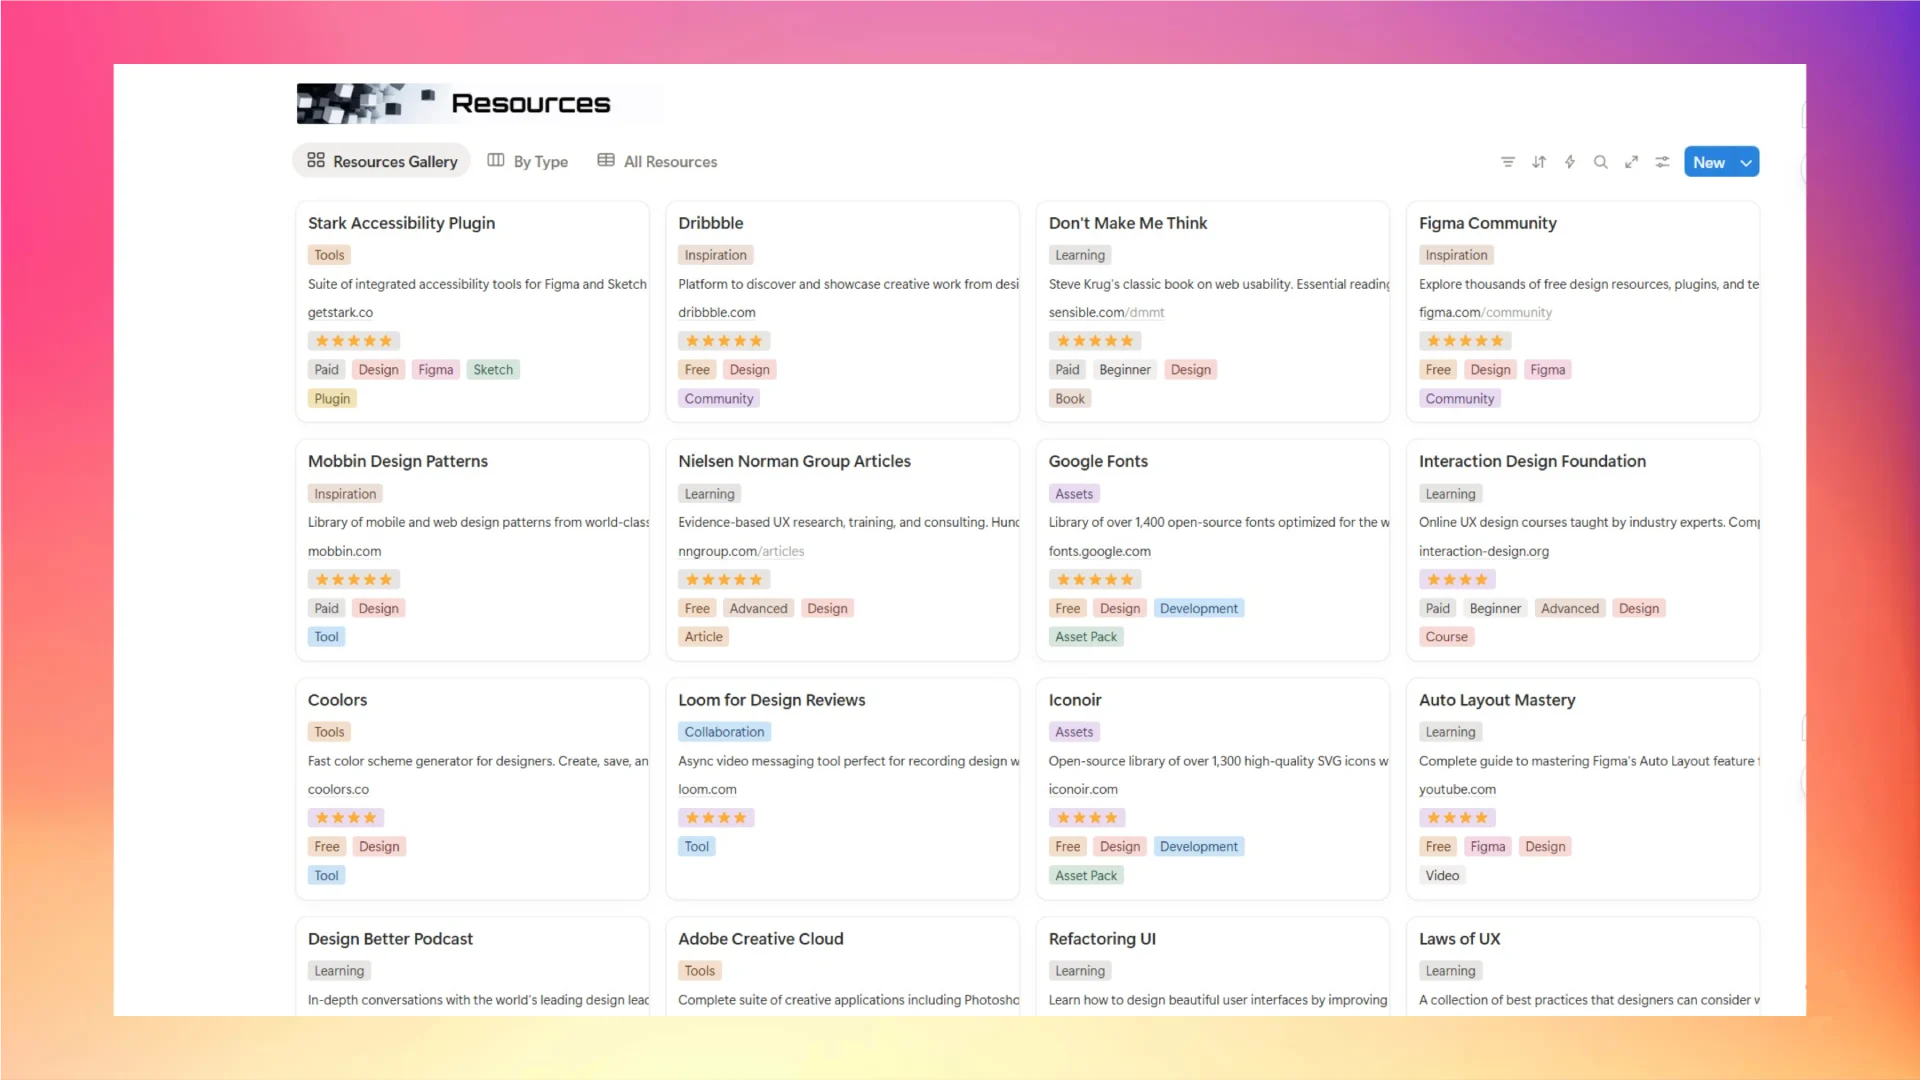Viewport: 1920px width, 1080px height.
Task: Click the star rating on Coolors card
Action: 345,818
